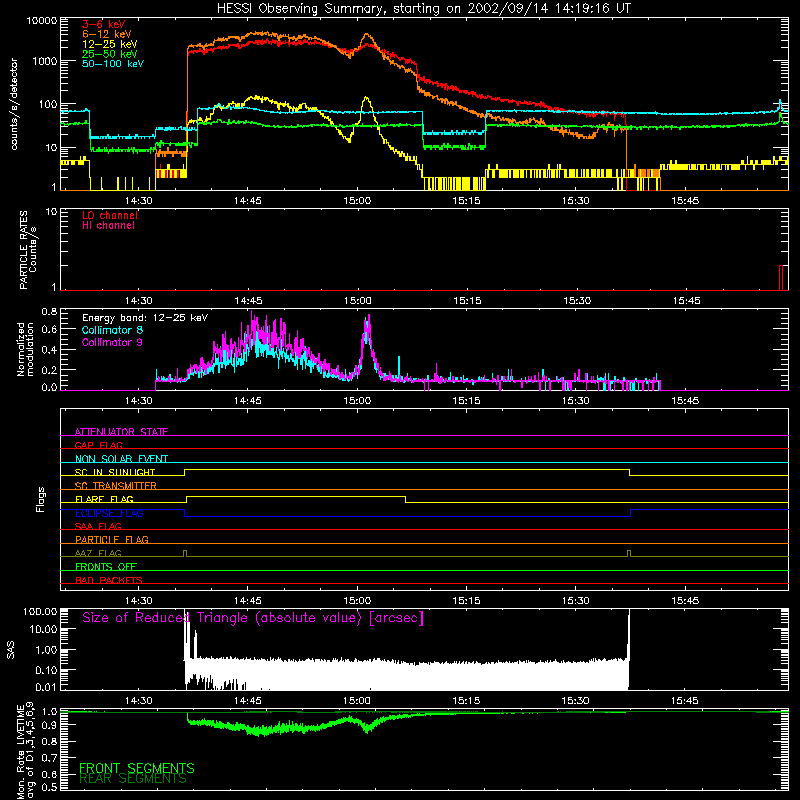800x800 pixels.
Task: Select the 12-25 keV legend label
Action: (109, 44)
